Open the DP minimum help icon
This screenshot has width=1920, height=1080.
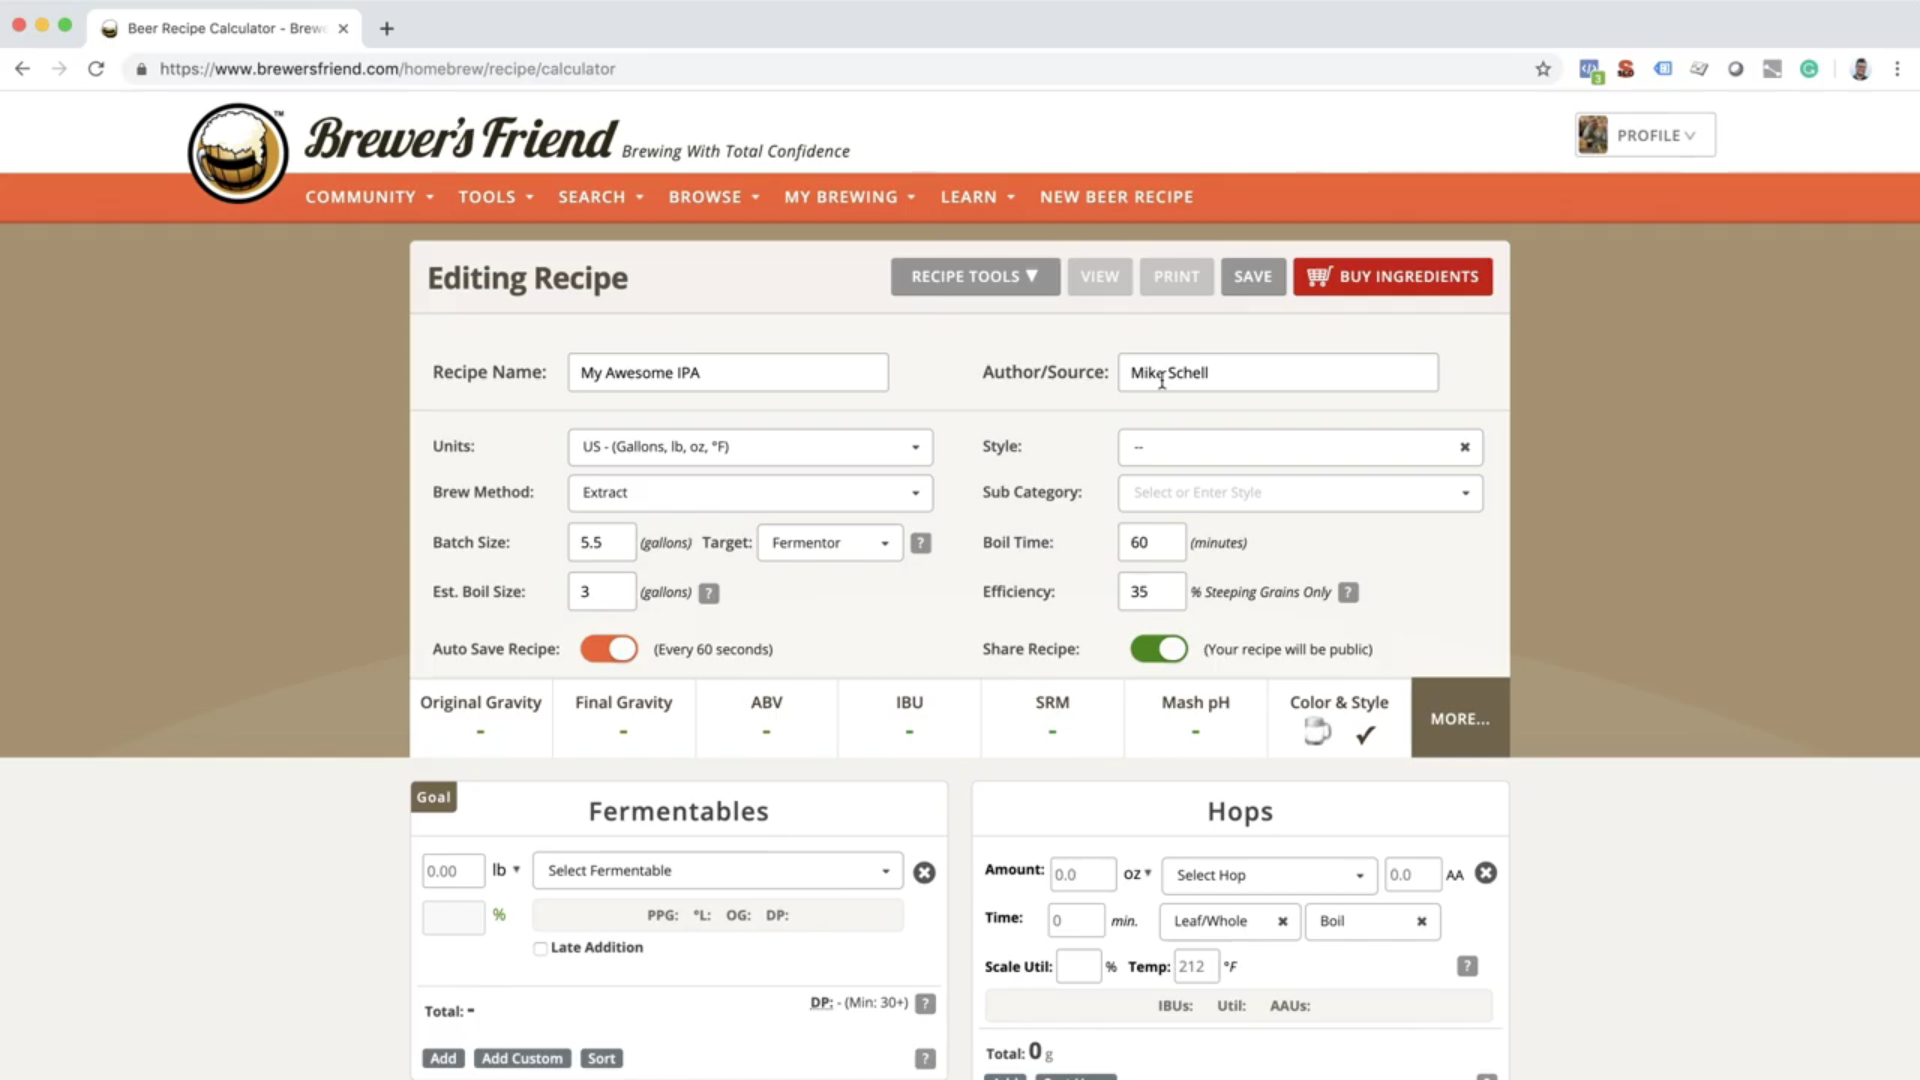coord(926,1003)
